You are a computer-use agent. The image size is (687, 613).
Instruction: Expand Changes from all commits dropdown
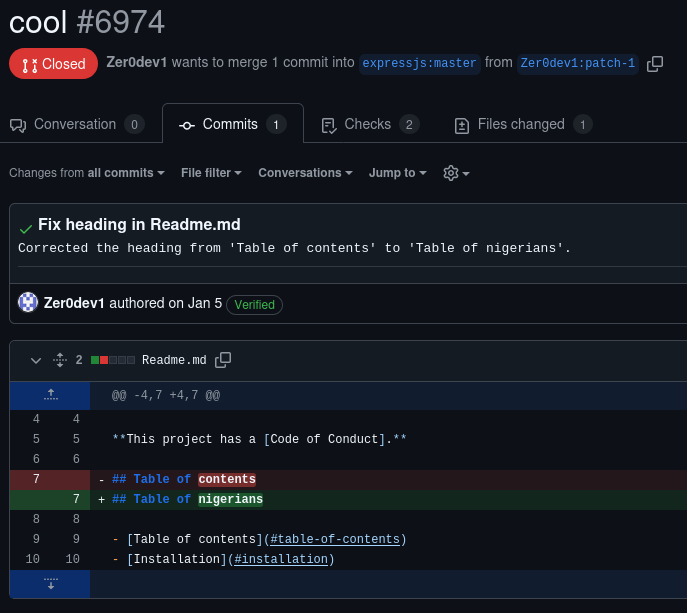[x=87, y=173]
